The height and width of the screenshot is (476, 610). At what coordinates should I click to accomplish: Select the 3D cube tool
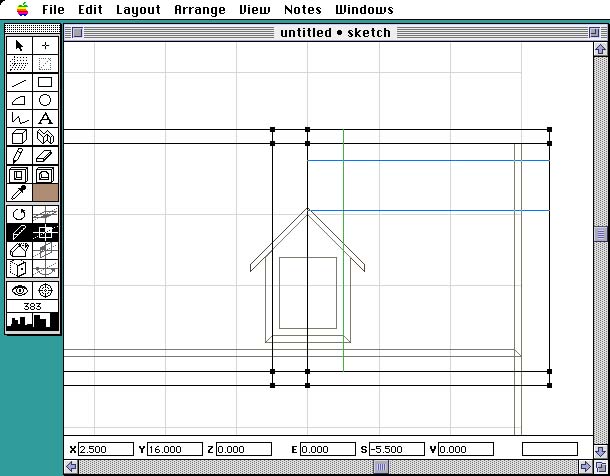pos(19,136)
